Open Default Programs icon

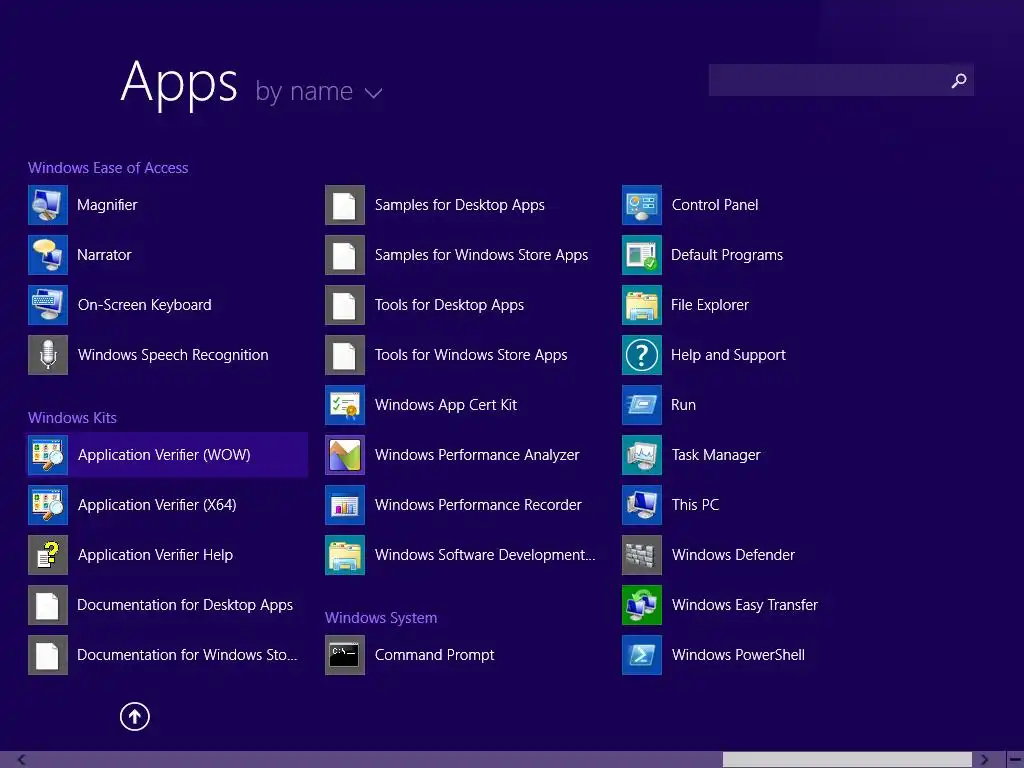[642, 255]
